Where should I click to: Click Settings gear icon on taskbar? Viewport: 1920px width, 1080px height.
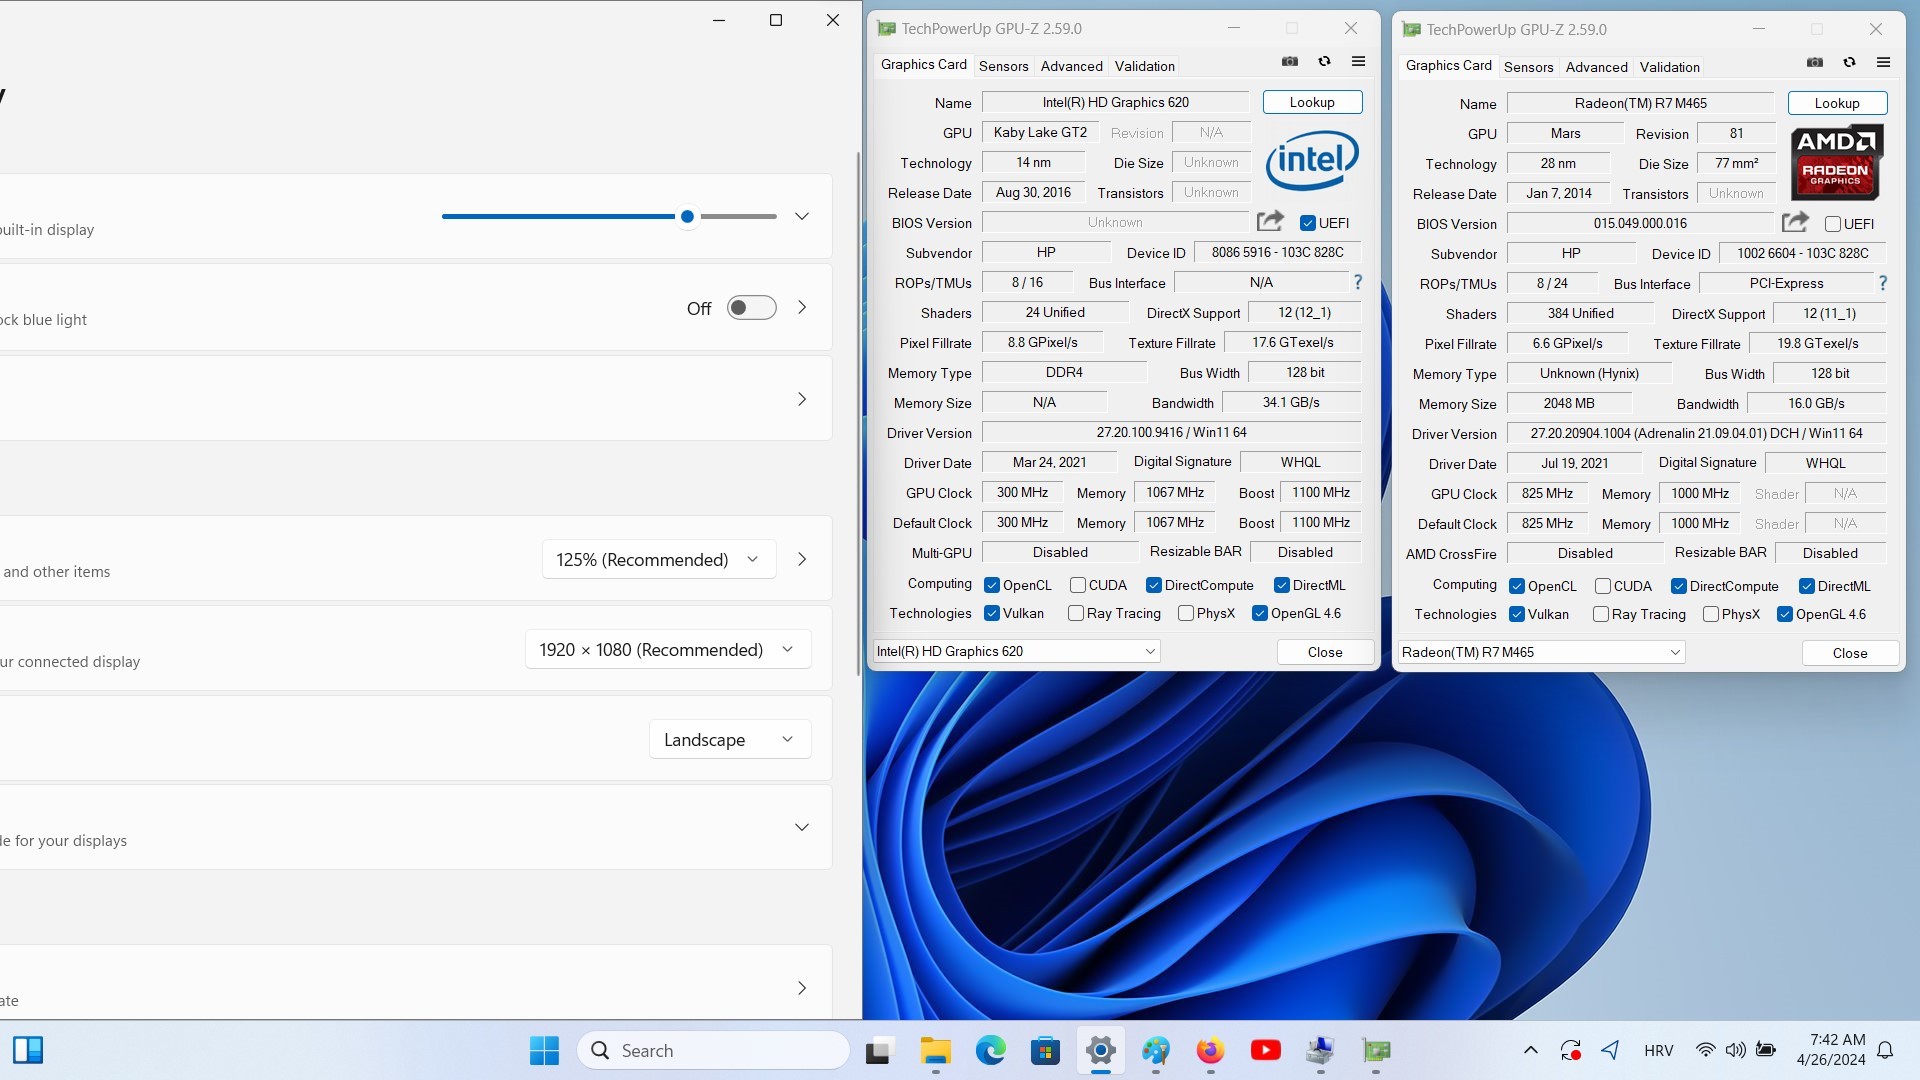pos(1101,1050)
